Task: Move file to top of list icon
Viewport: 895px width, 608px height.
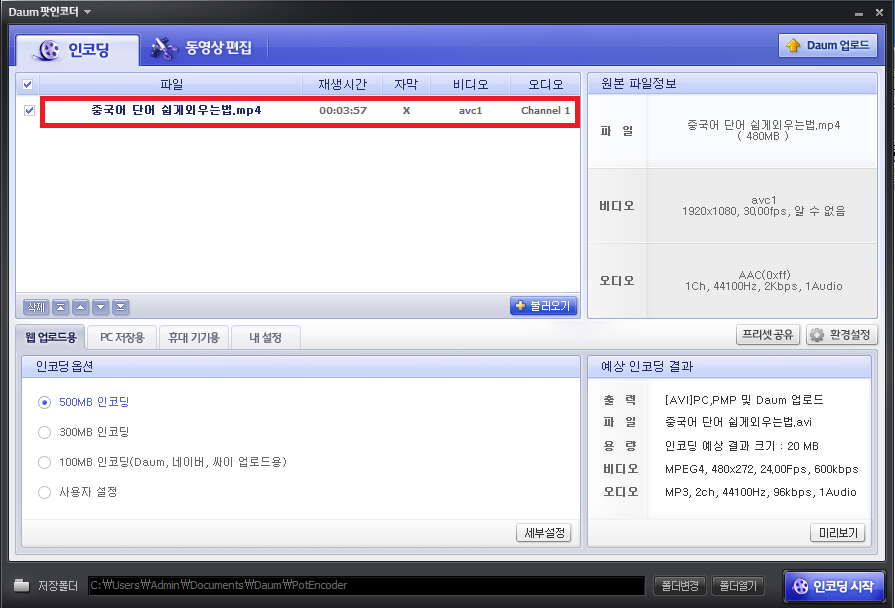Action: click(x=61, y=307)
